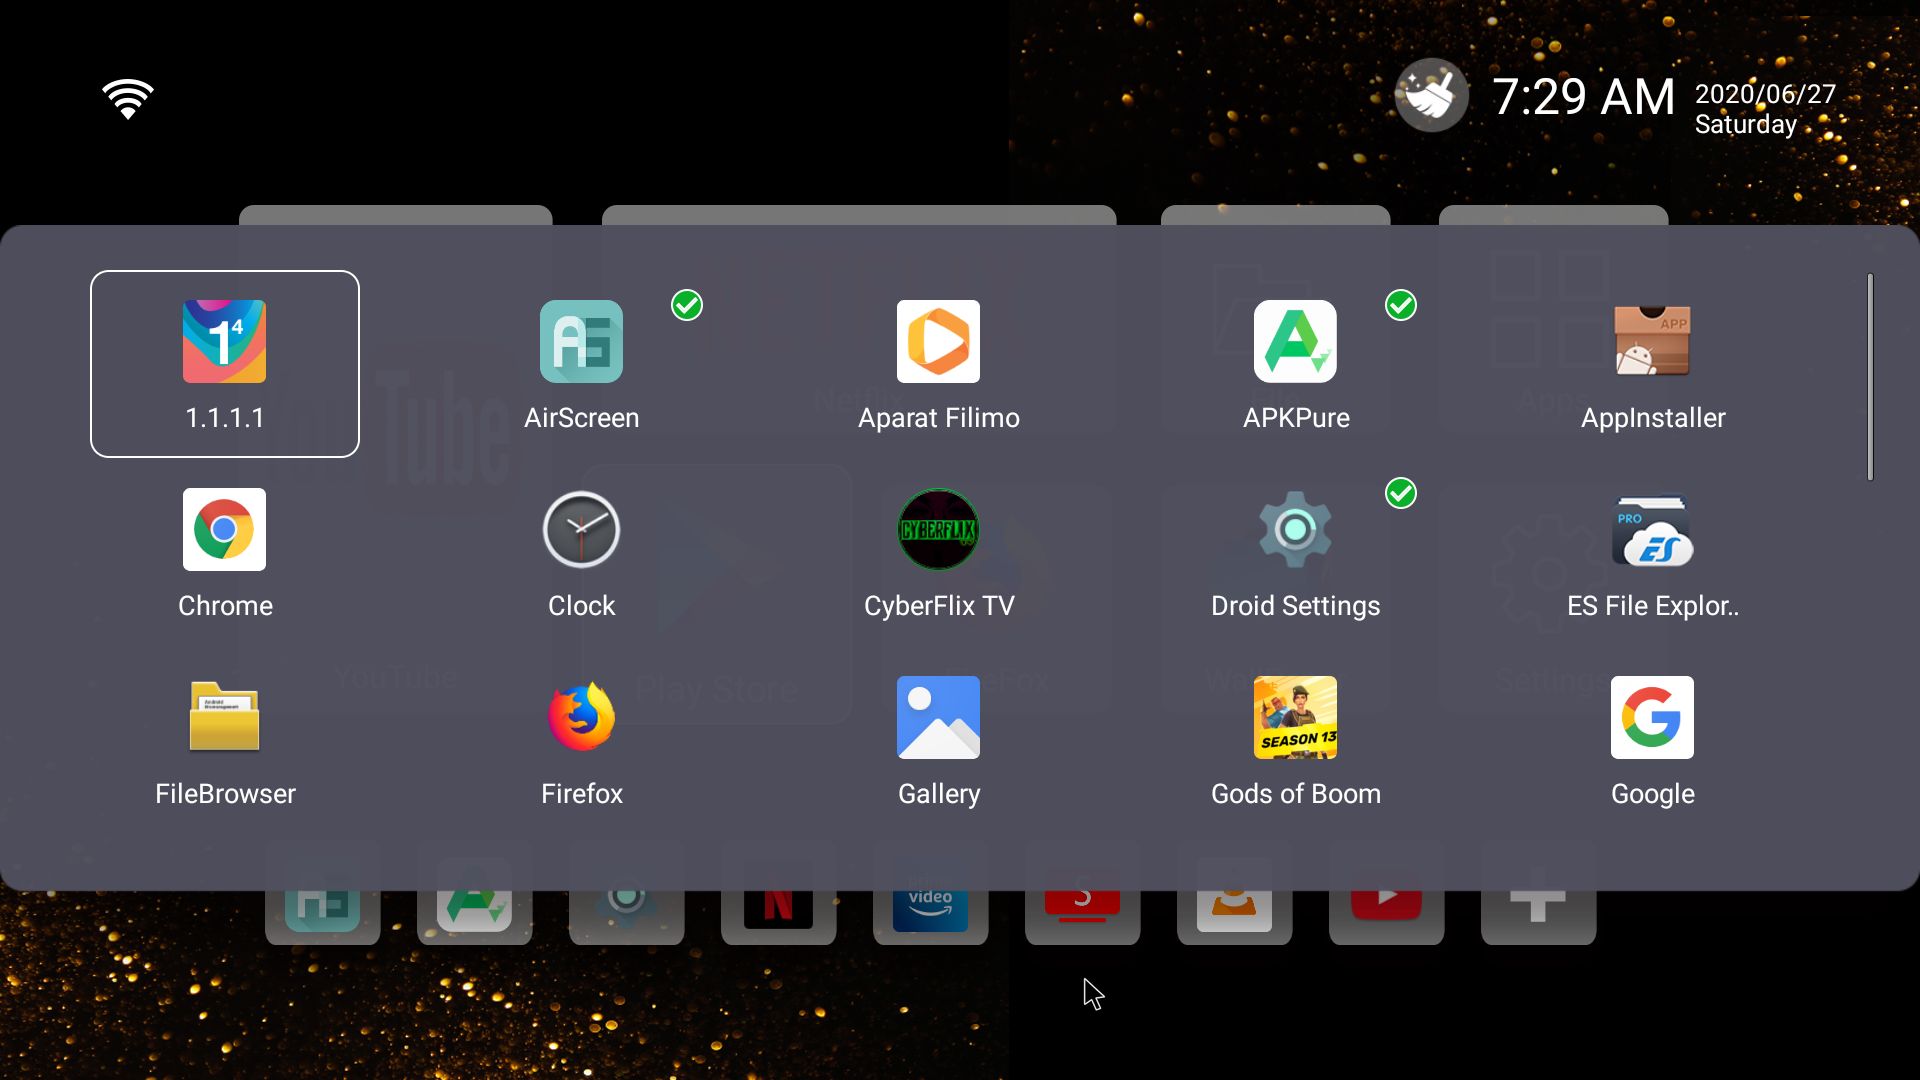
Task: Select the APKPure app tile
Action: (x=1295, y=342)
